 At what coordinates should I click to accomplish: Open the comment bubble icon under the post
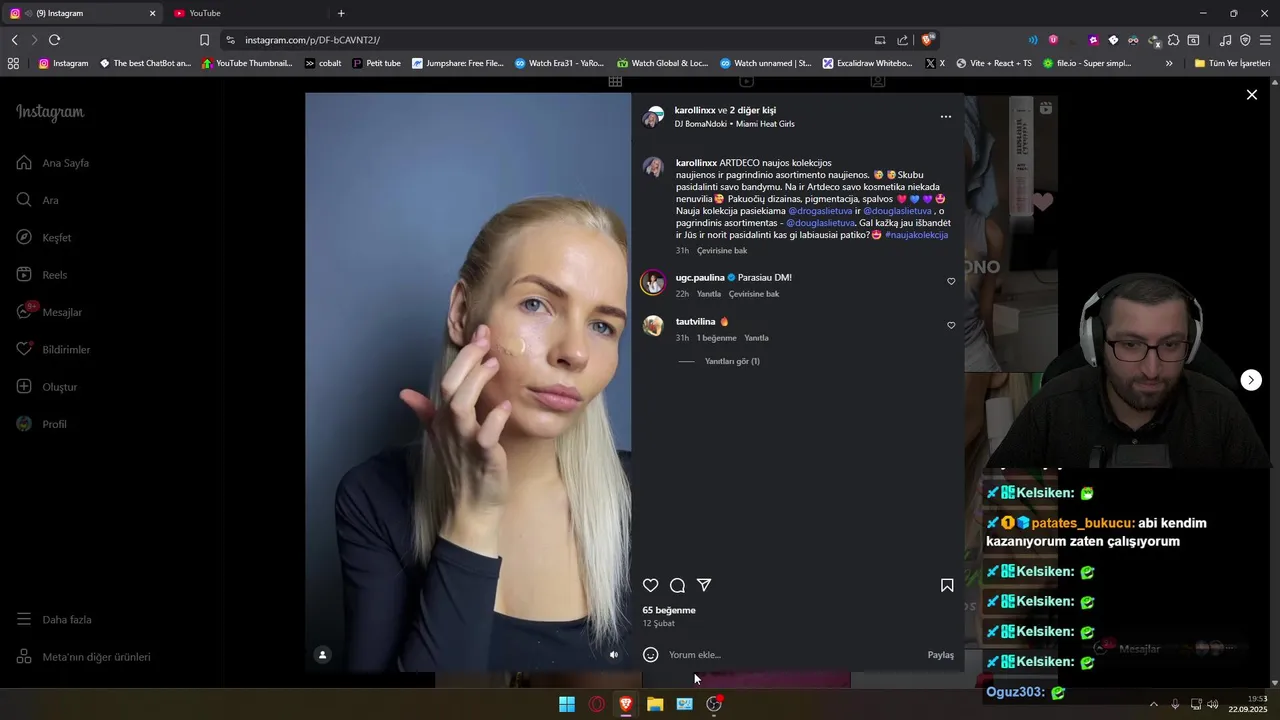677,586
